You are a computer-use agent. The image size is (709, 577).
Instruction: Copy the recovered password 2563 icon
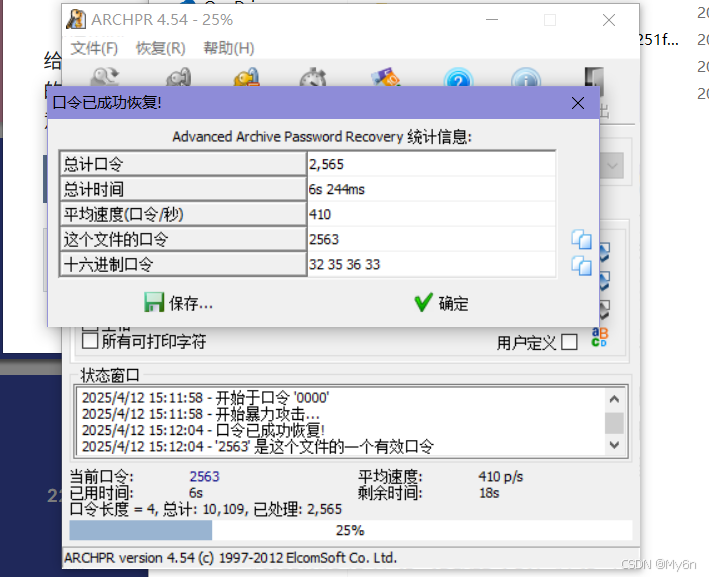coord(581,240)
